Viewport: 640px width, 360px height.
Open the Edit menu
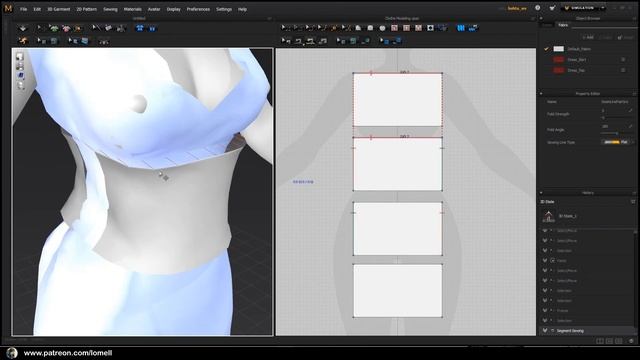(x=37, y=9)
